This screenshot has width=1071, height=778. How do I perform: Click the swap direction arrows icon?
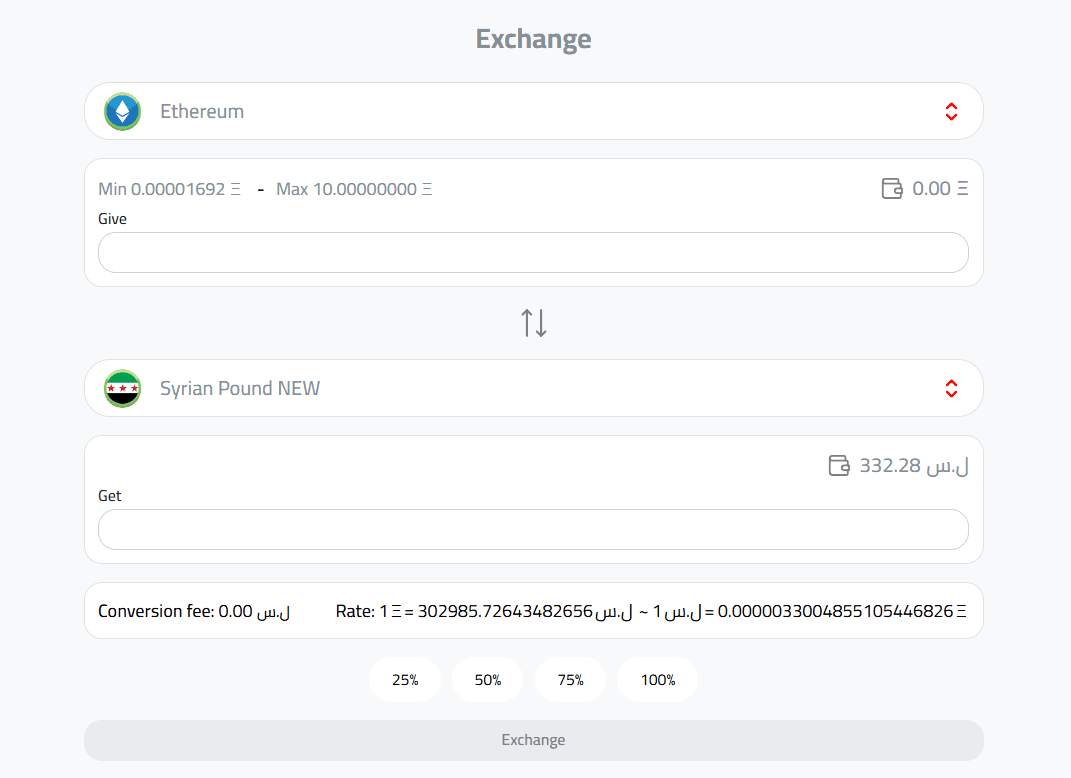pos(533,322)
